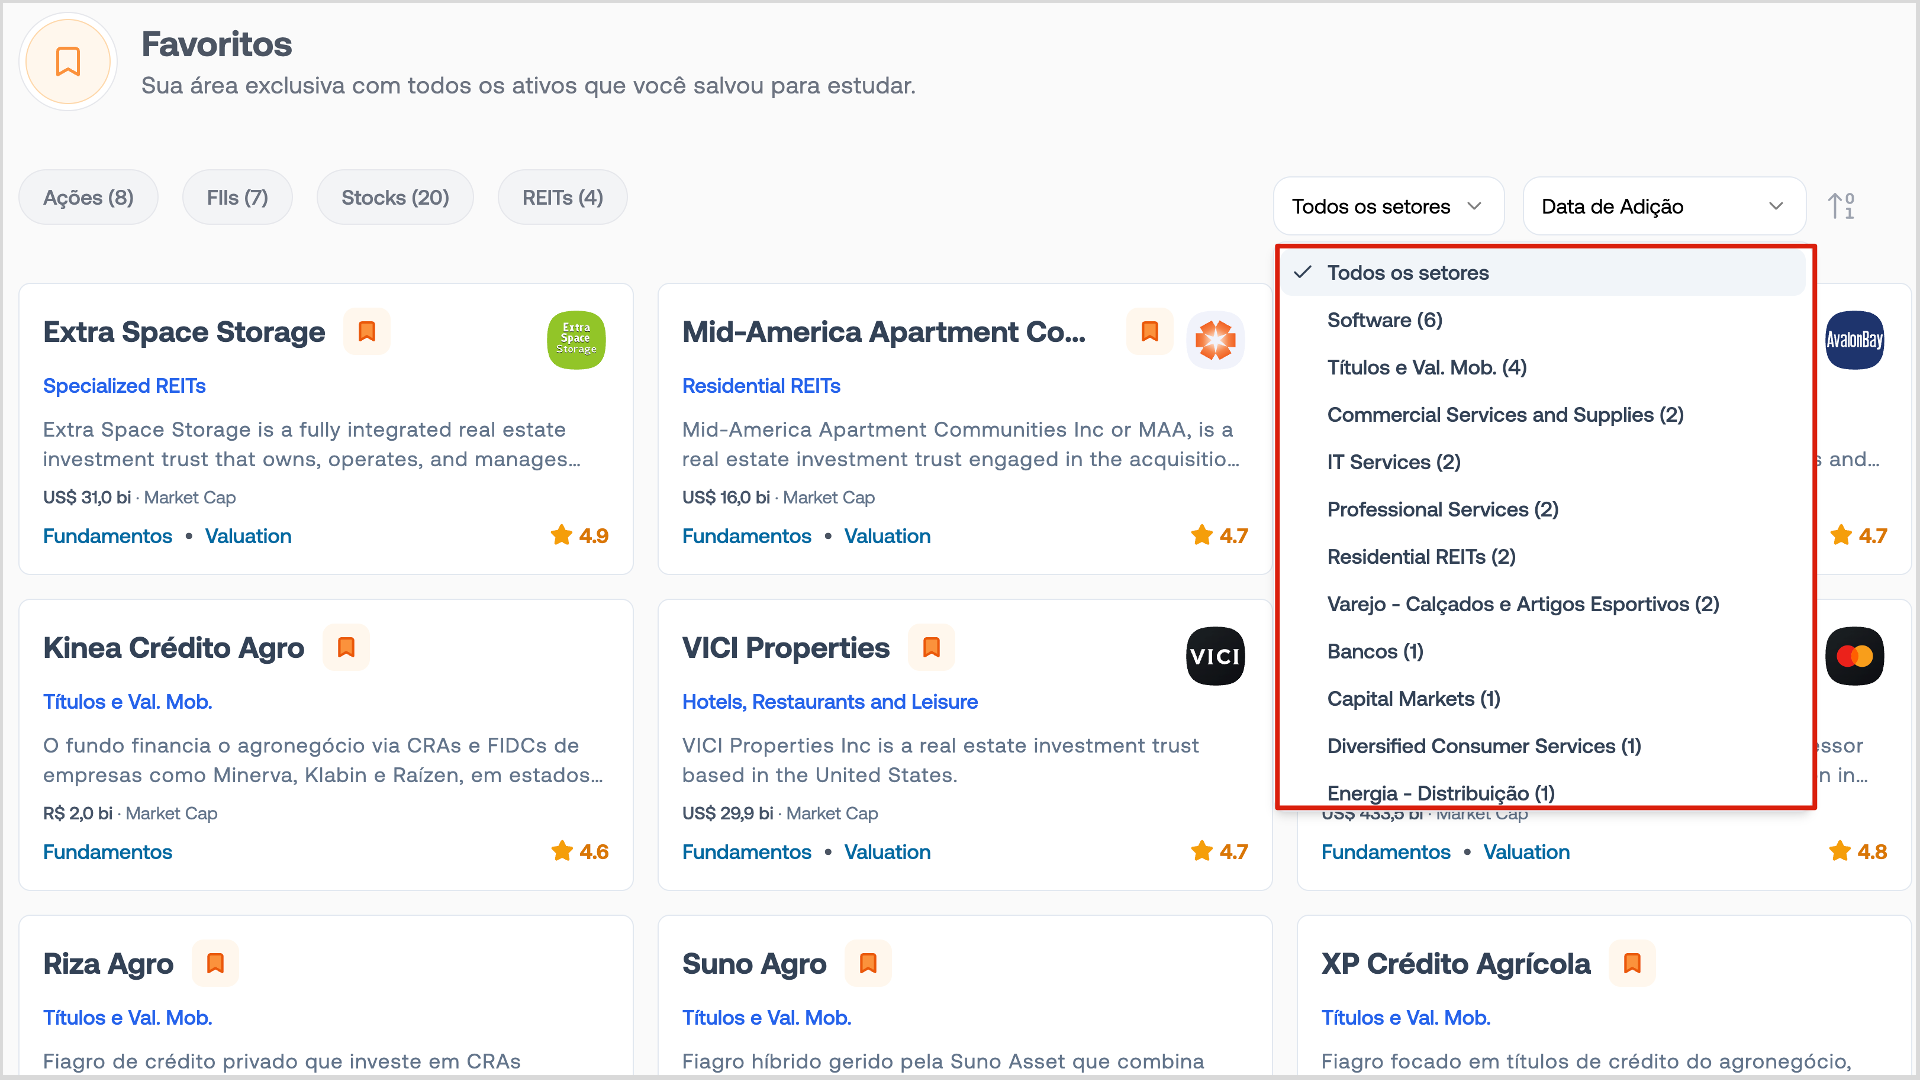Toggle XP Crédito Agrícola bookmark
Viewport: 1920px width, 1080px height.
(1633, 964)
